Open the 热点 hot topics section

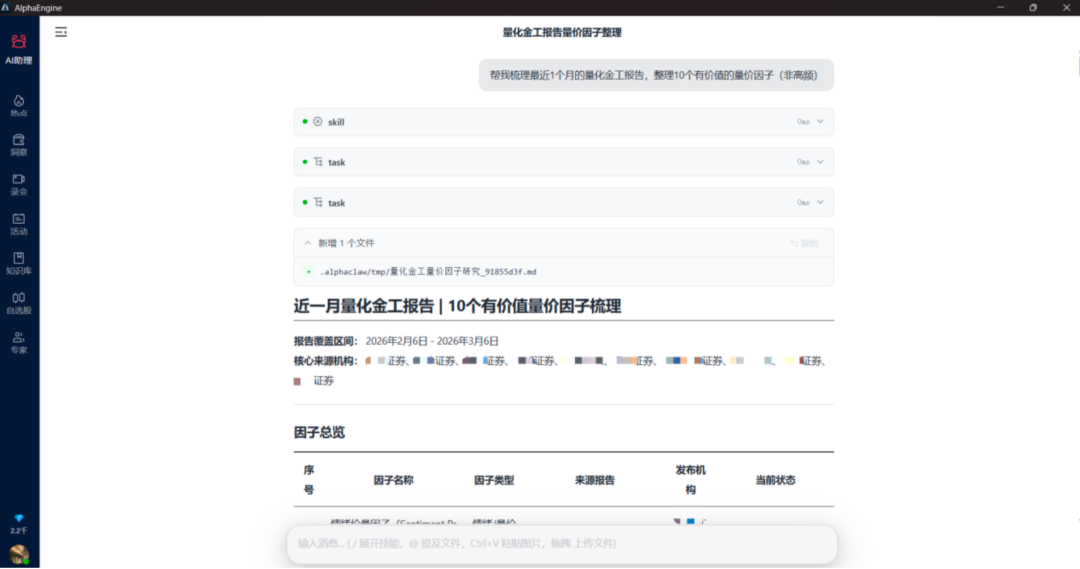tap(19, 105)
